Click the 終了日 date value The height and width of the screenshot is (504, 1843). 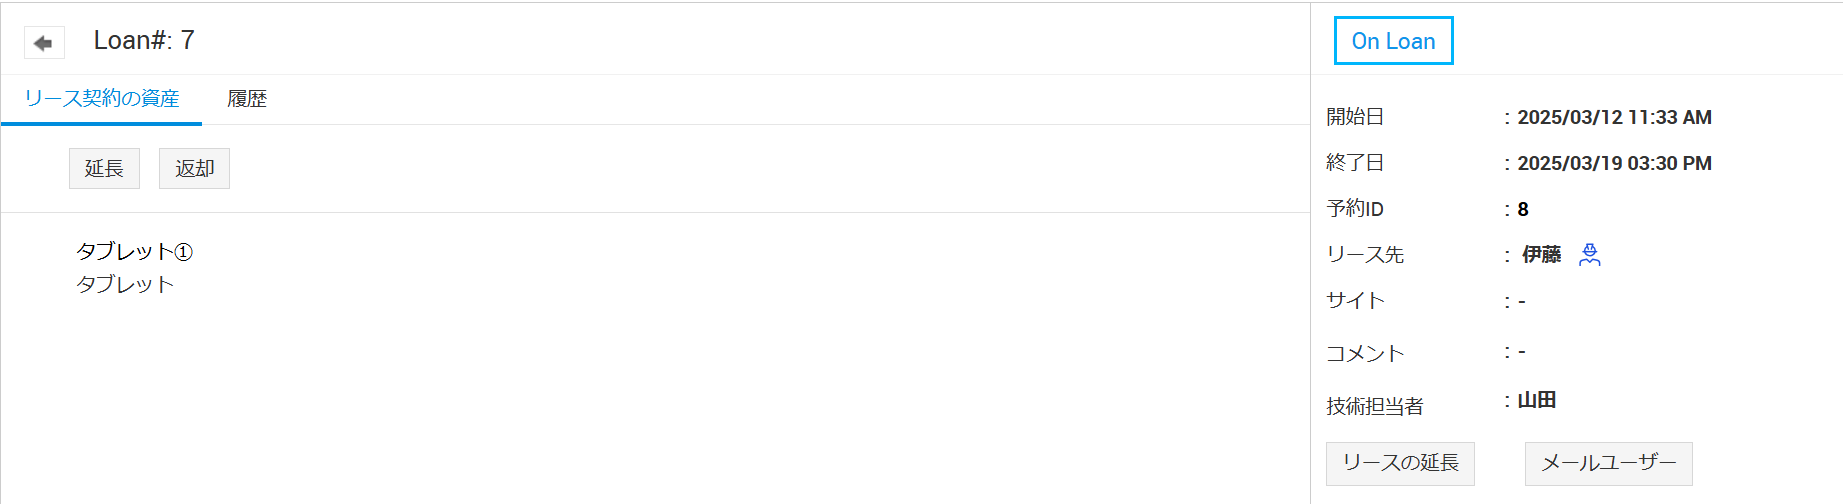[x=1614, y=163]
